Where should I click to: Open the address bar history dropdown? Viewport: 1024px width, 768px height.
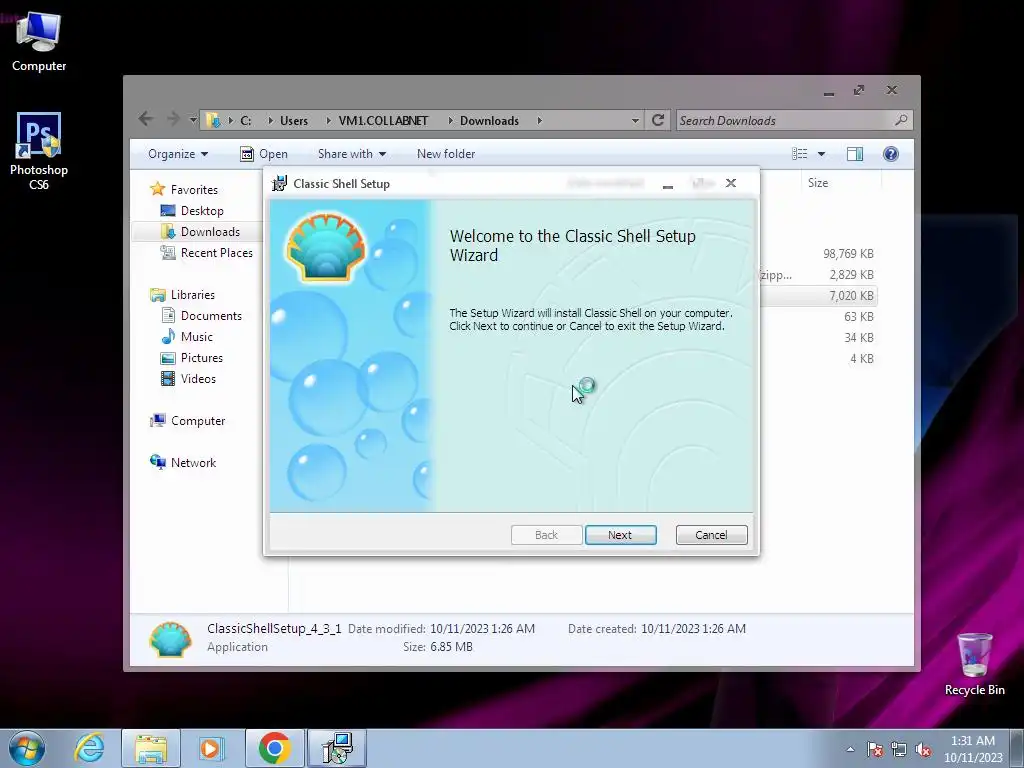(x=635, y=121)
